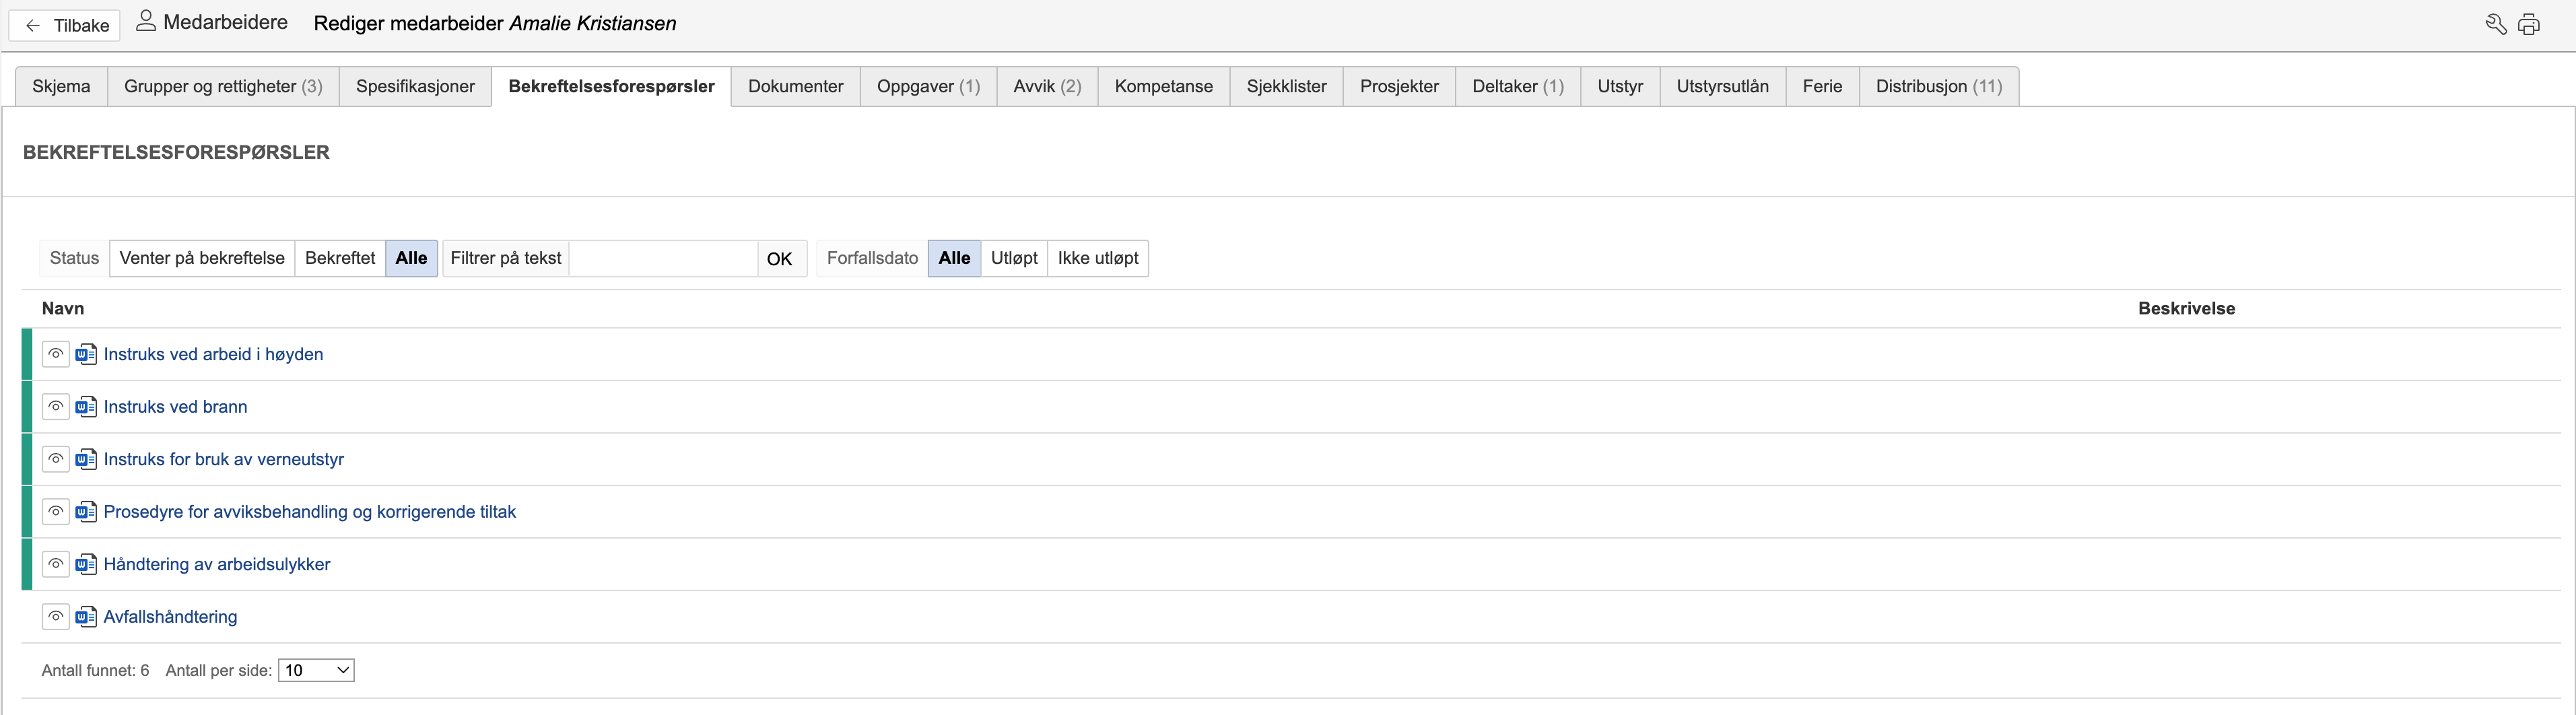This screenshot has width=2576, height=715.
Task: Open the Grupper og rettigheter tab
Action: (x=223, y=86)
